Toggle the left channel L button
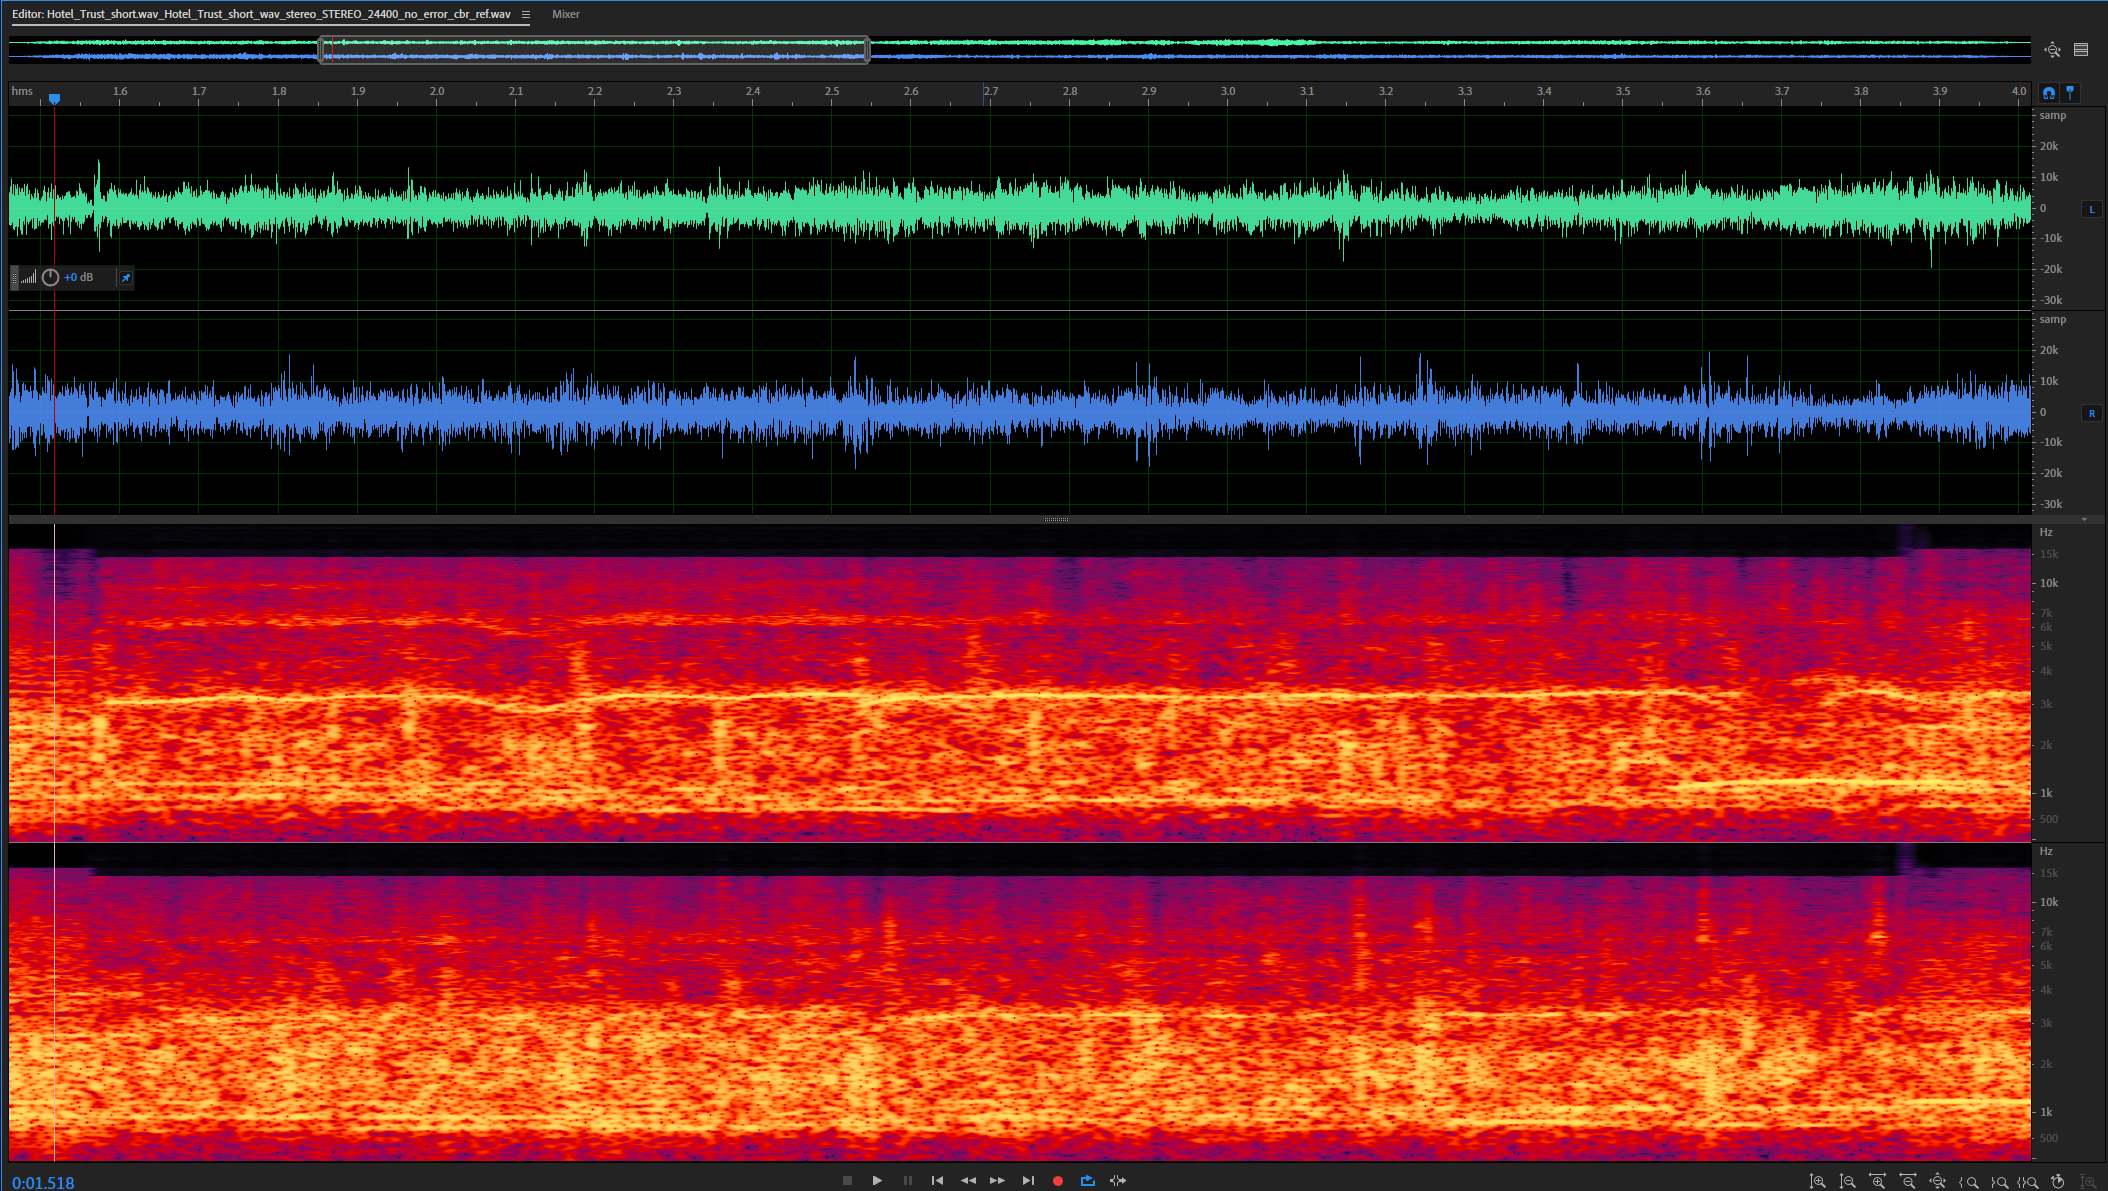This screenshot has height=1191, width=2108. click(2092, 209)
